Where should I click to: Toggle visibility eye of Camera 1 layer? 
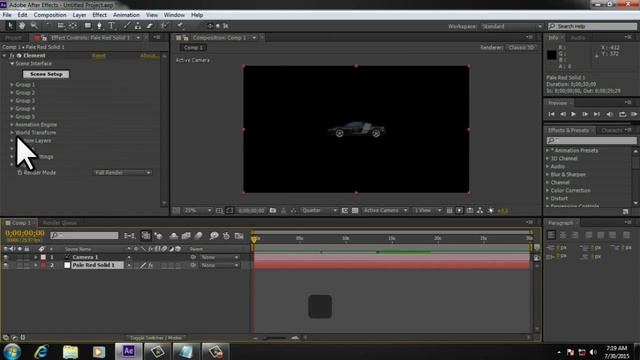[6, 257]
